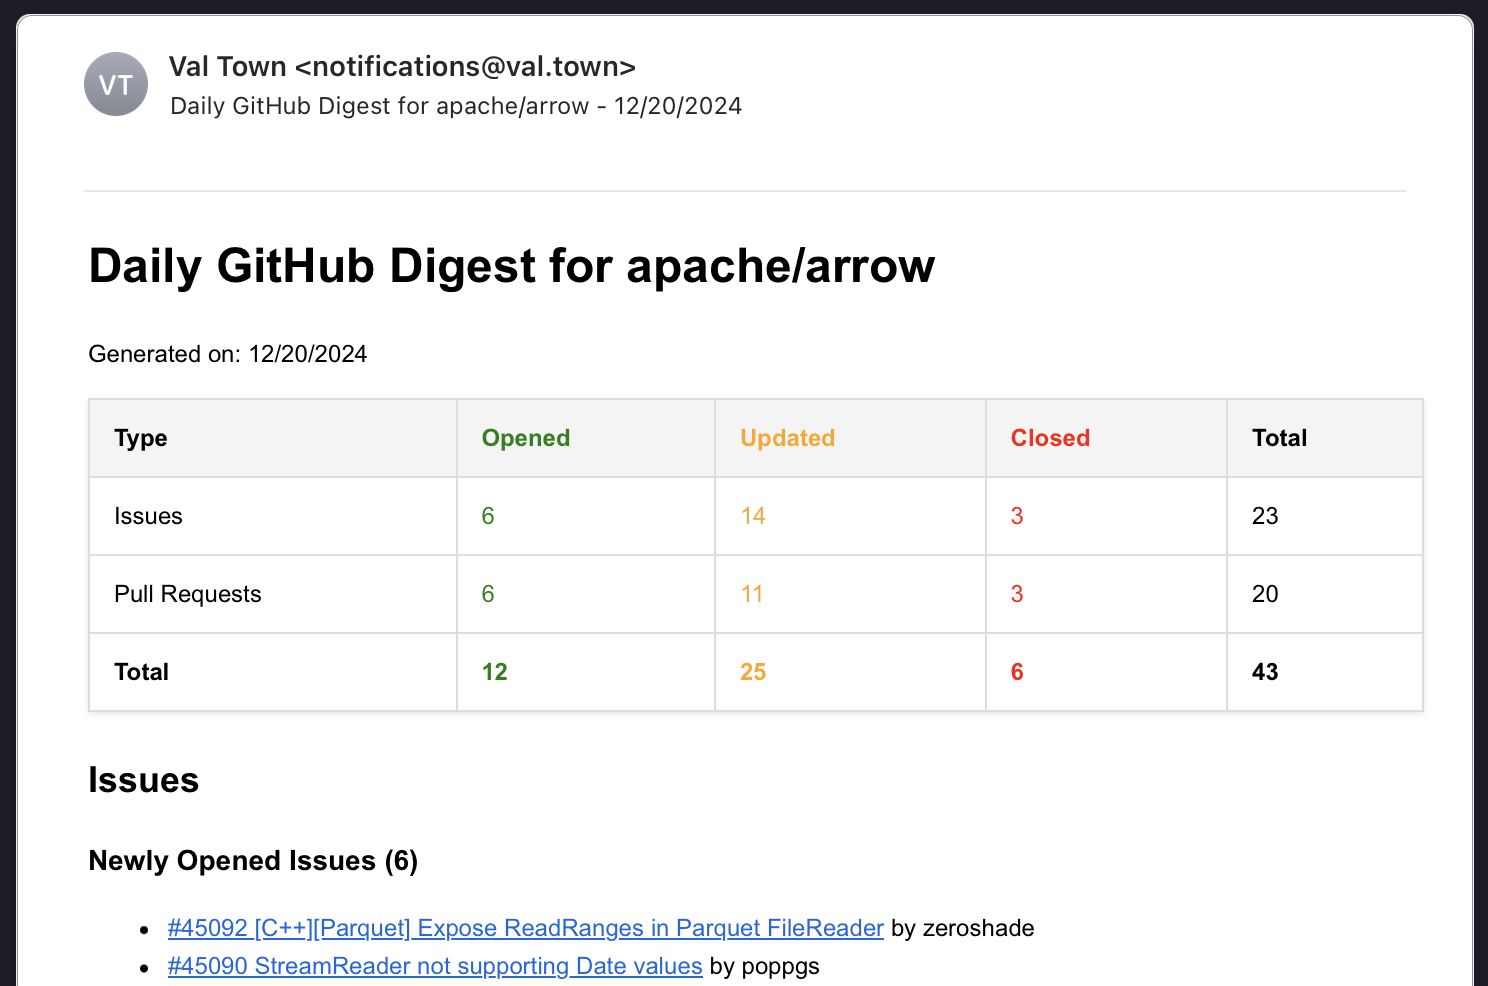Click sender name Val Town notifications@val.town
The image size is (1488, 986).
pyautogui.click(x=402, y=66)
